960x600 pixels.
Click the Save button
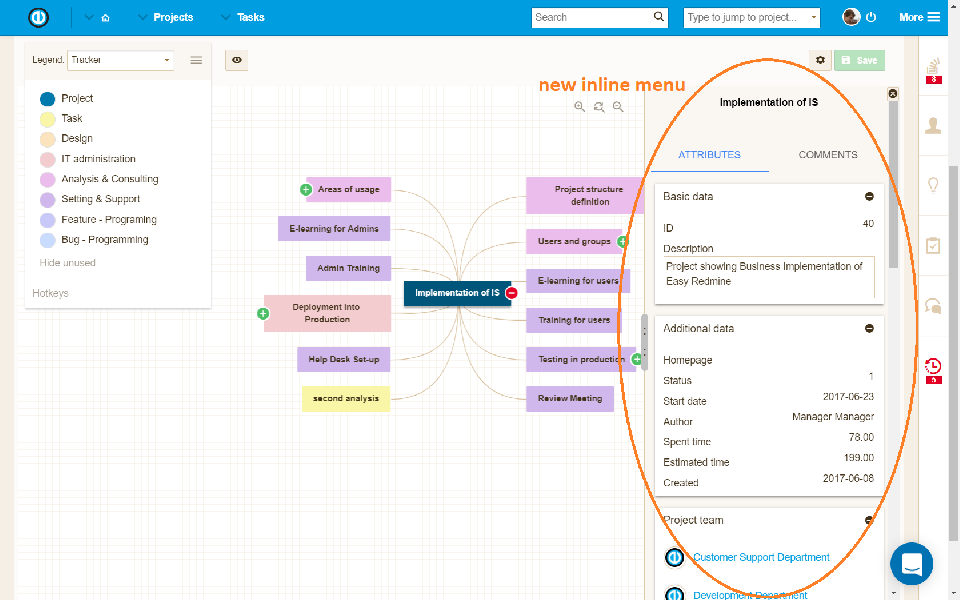point(859,61)
